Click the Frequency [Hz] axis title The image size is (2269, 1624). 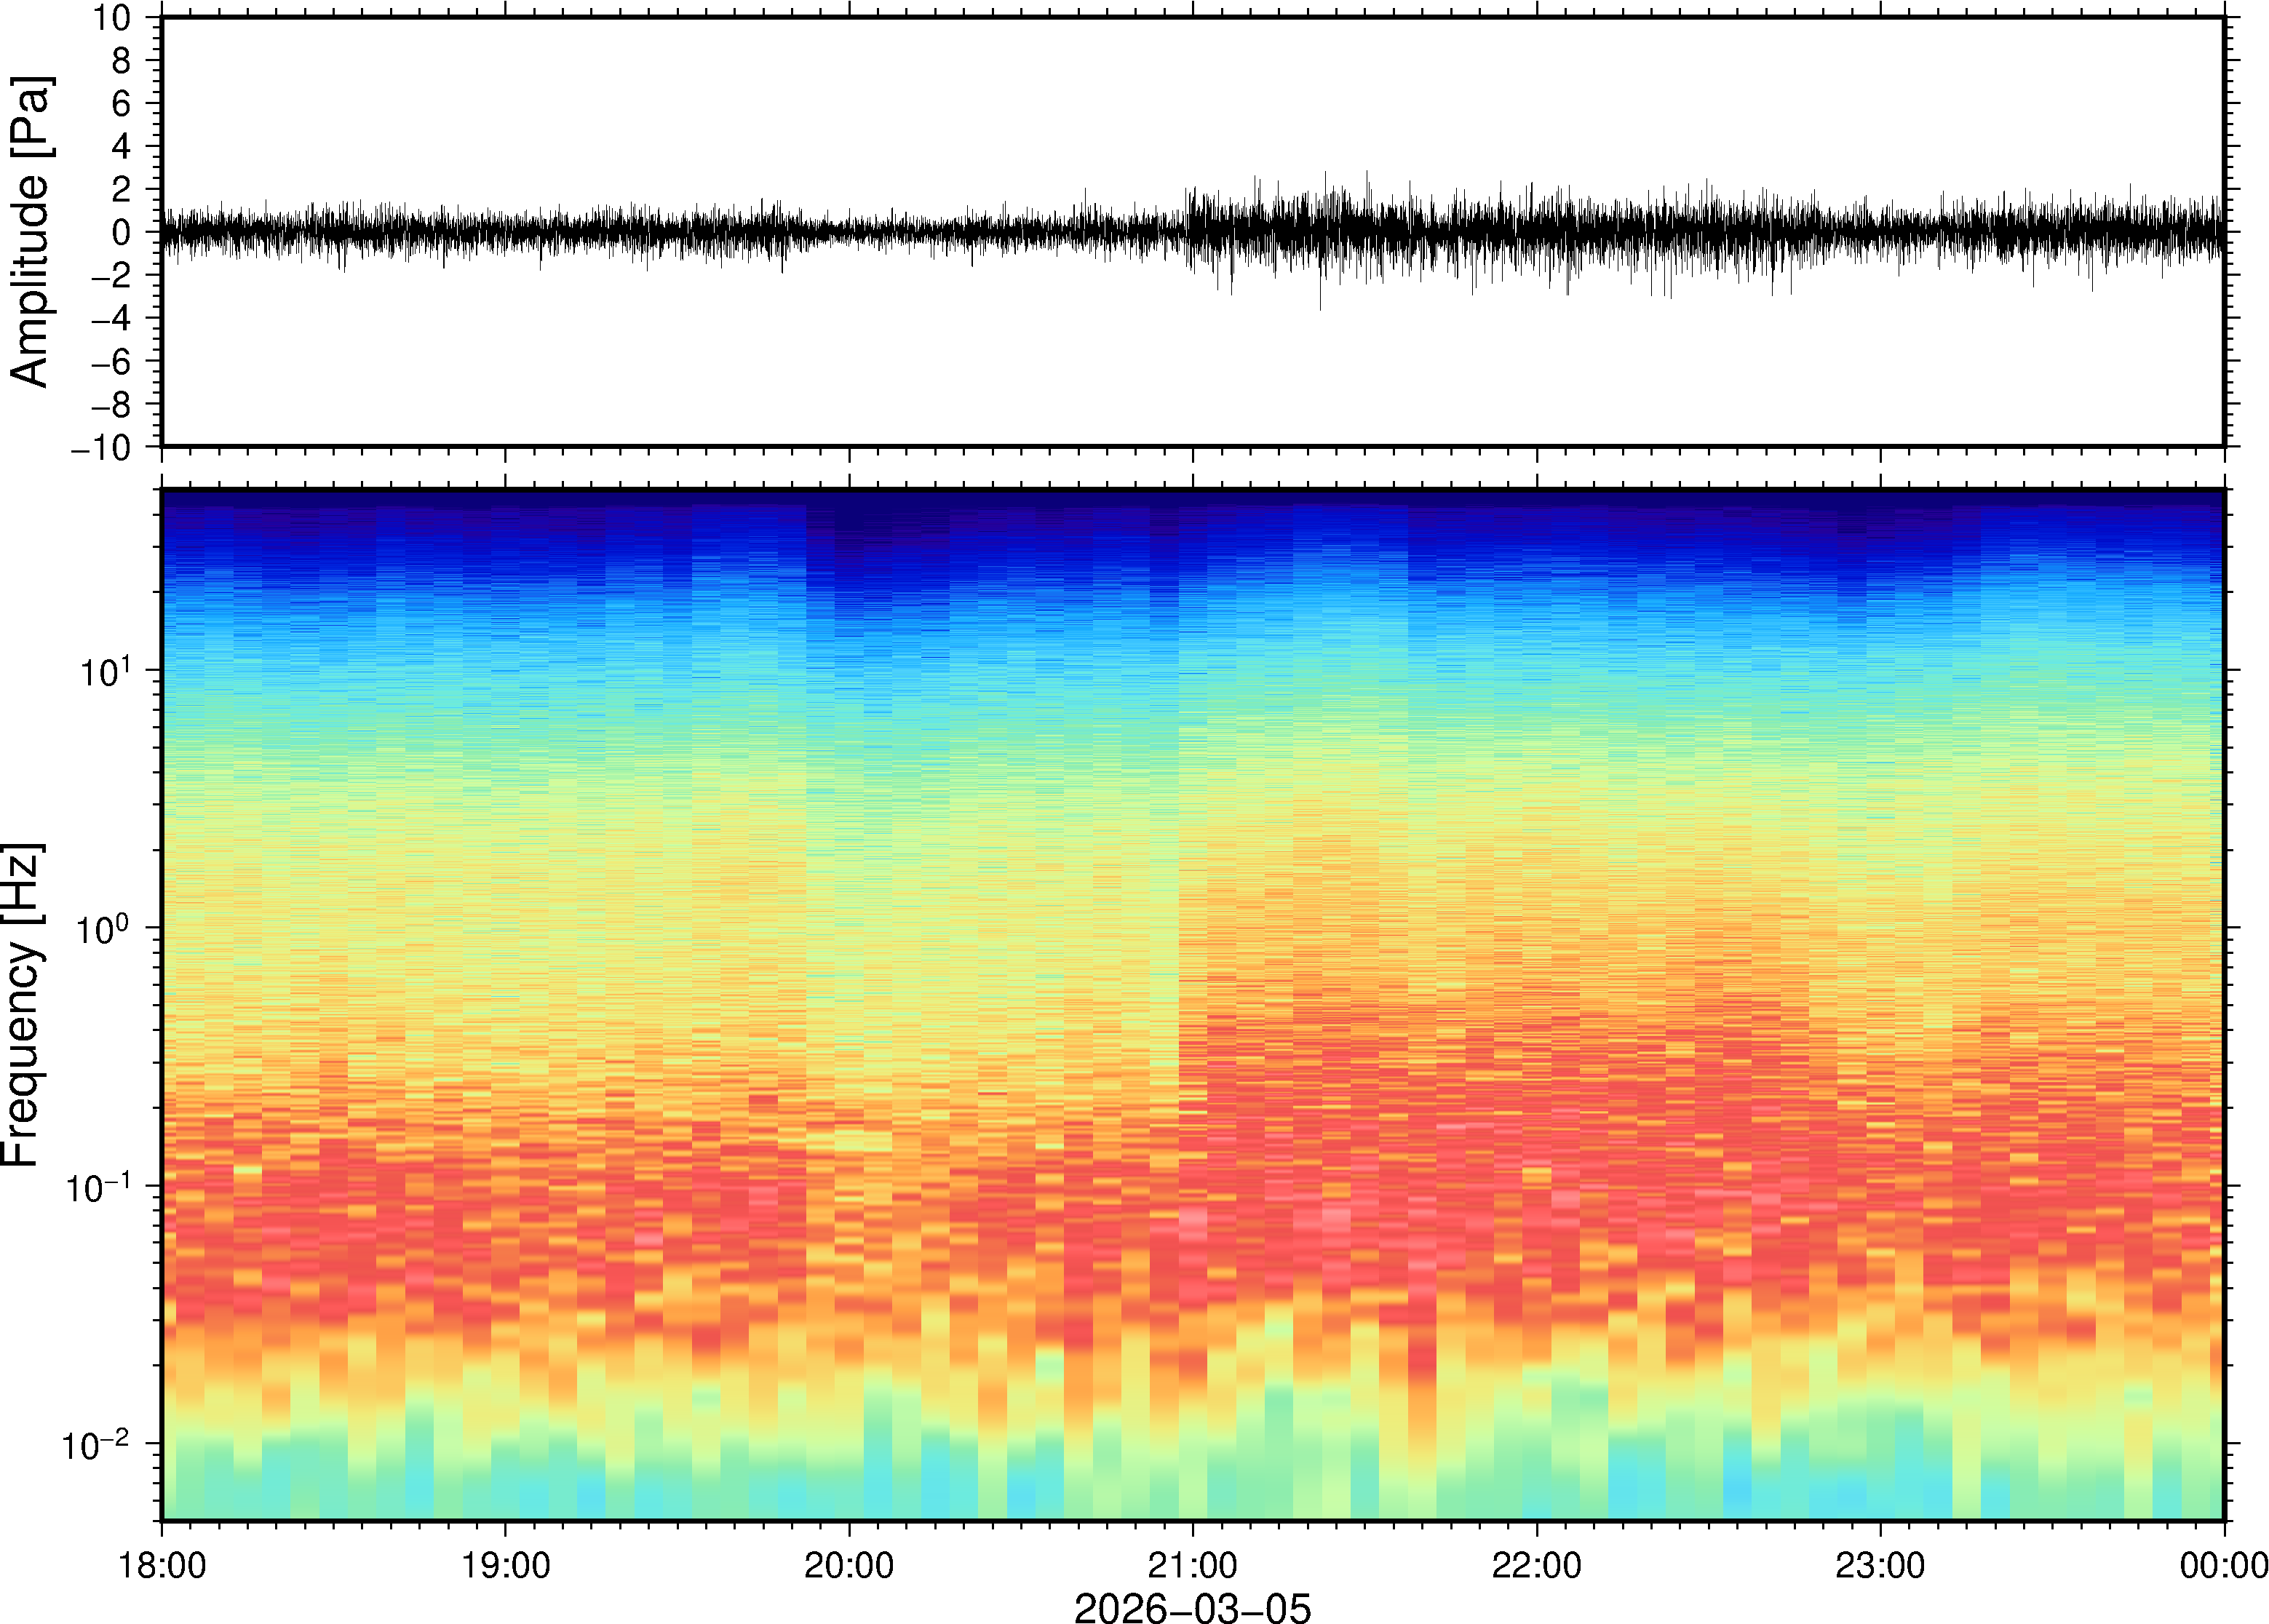tap(22, 1004)
